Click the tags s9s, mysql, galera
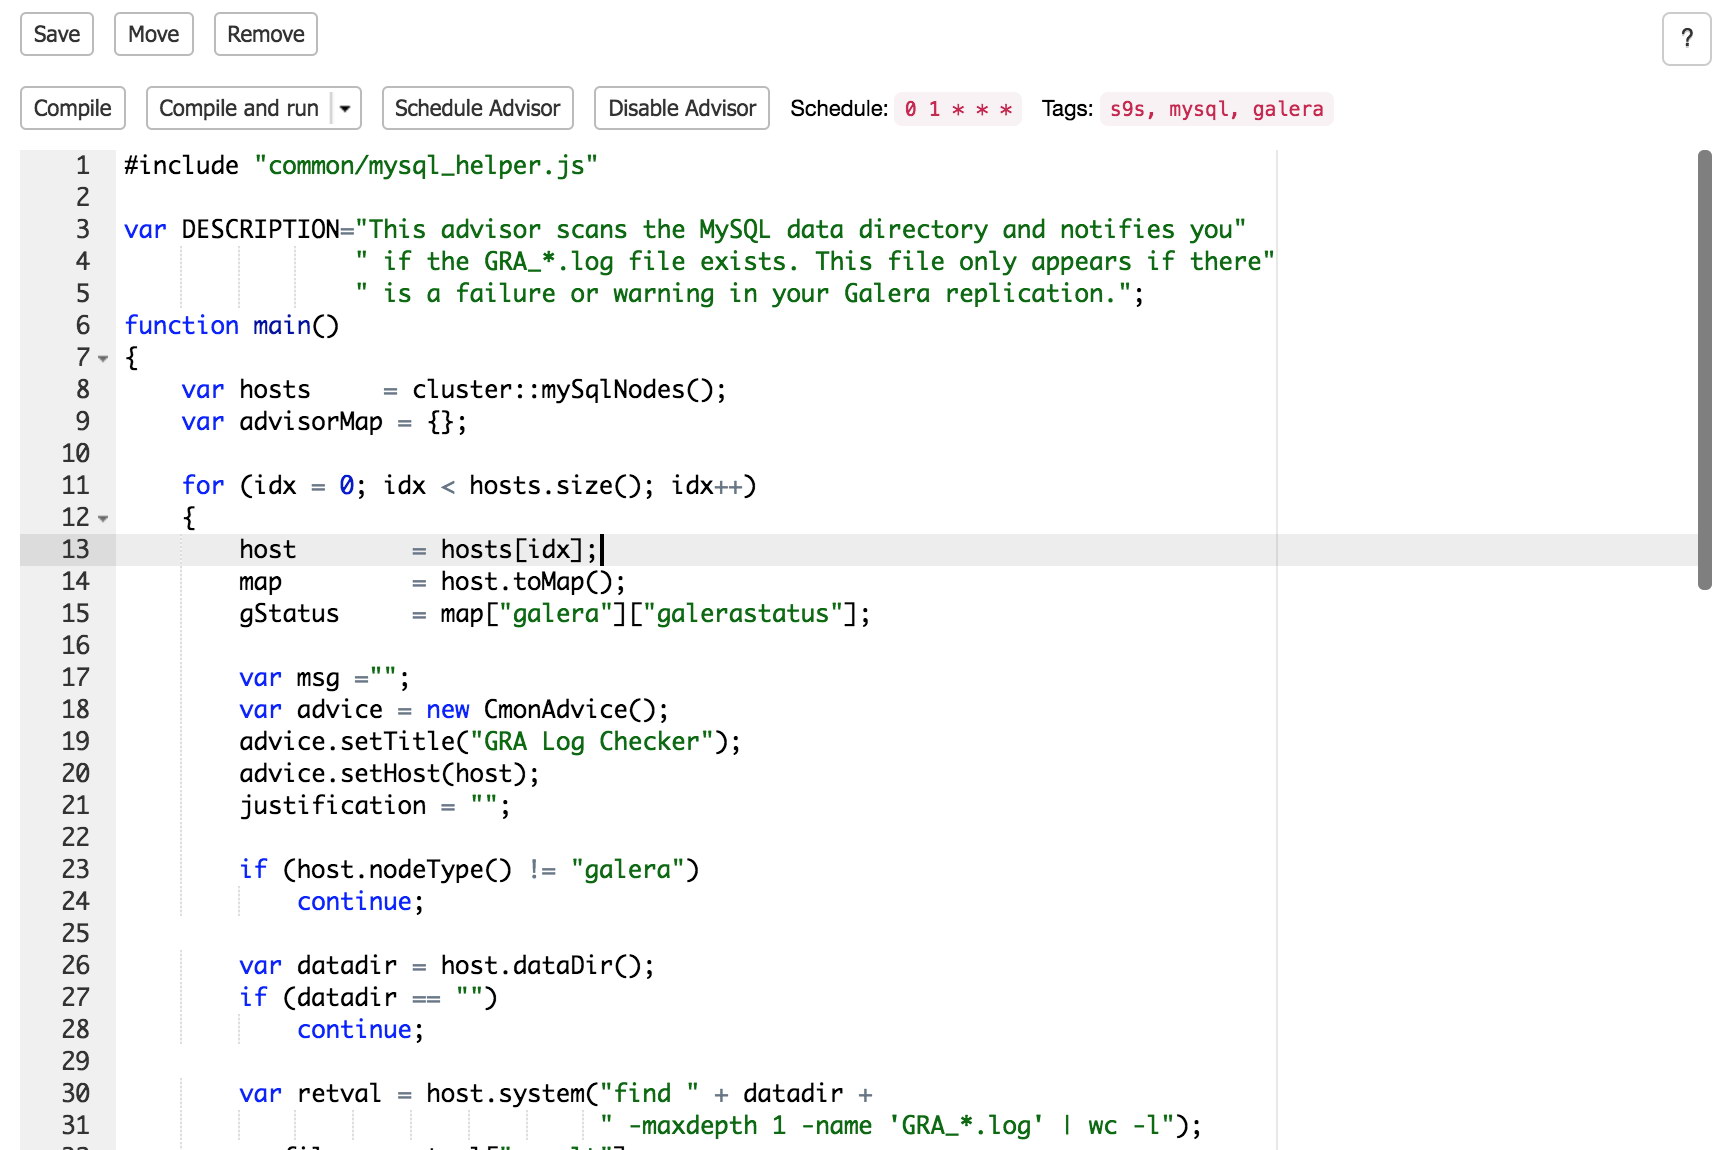The height and width of the screenshot is (1150, 1726). coord(1216,109)
